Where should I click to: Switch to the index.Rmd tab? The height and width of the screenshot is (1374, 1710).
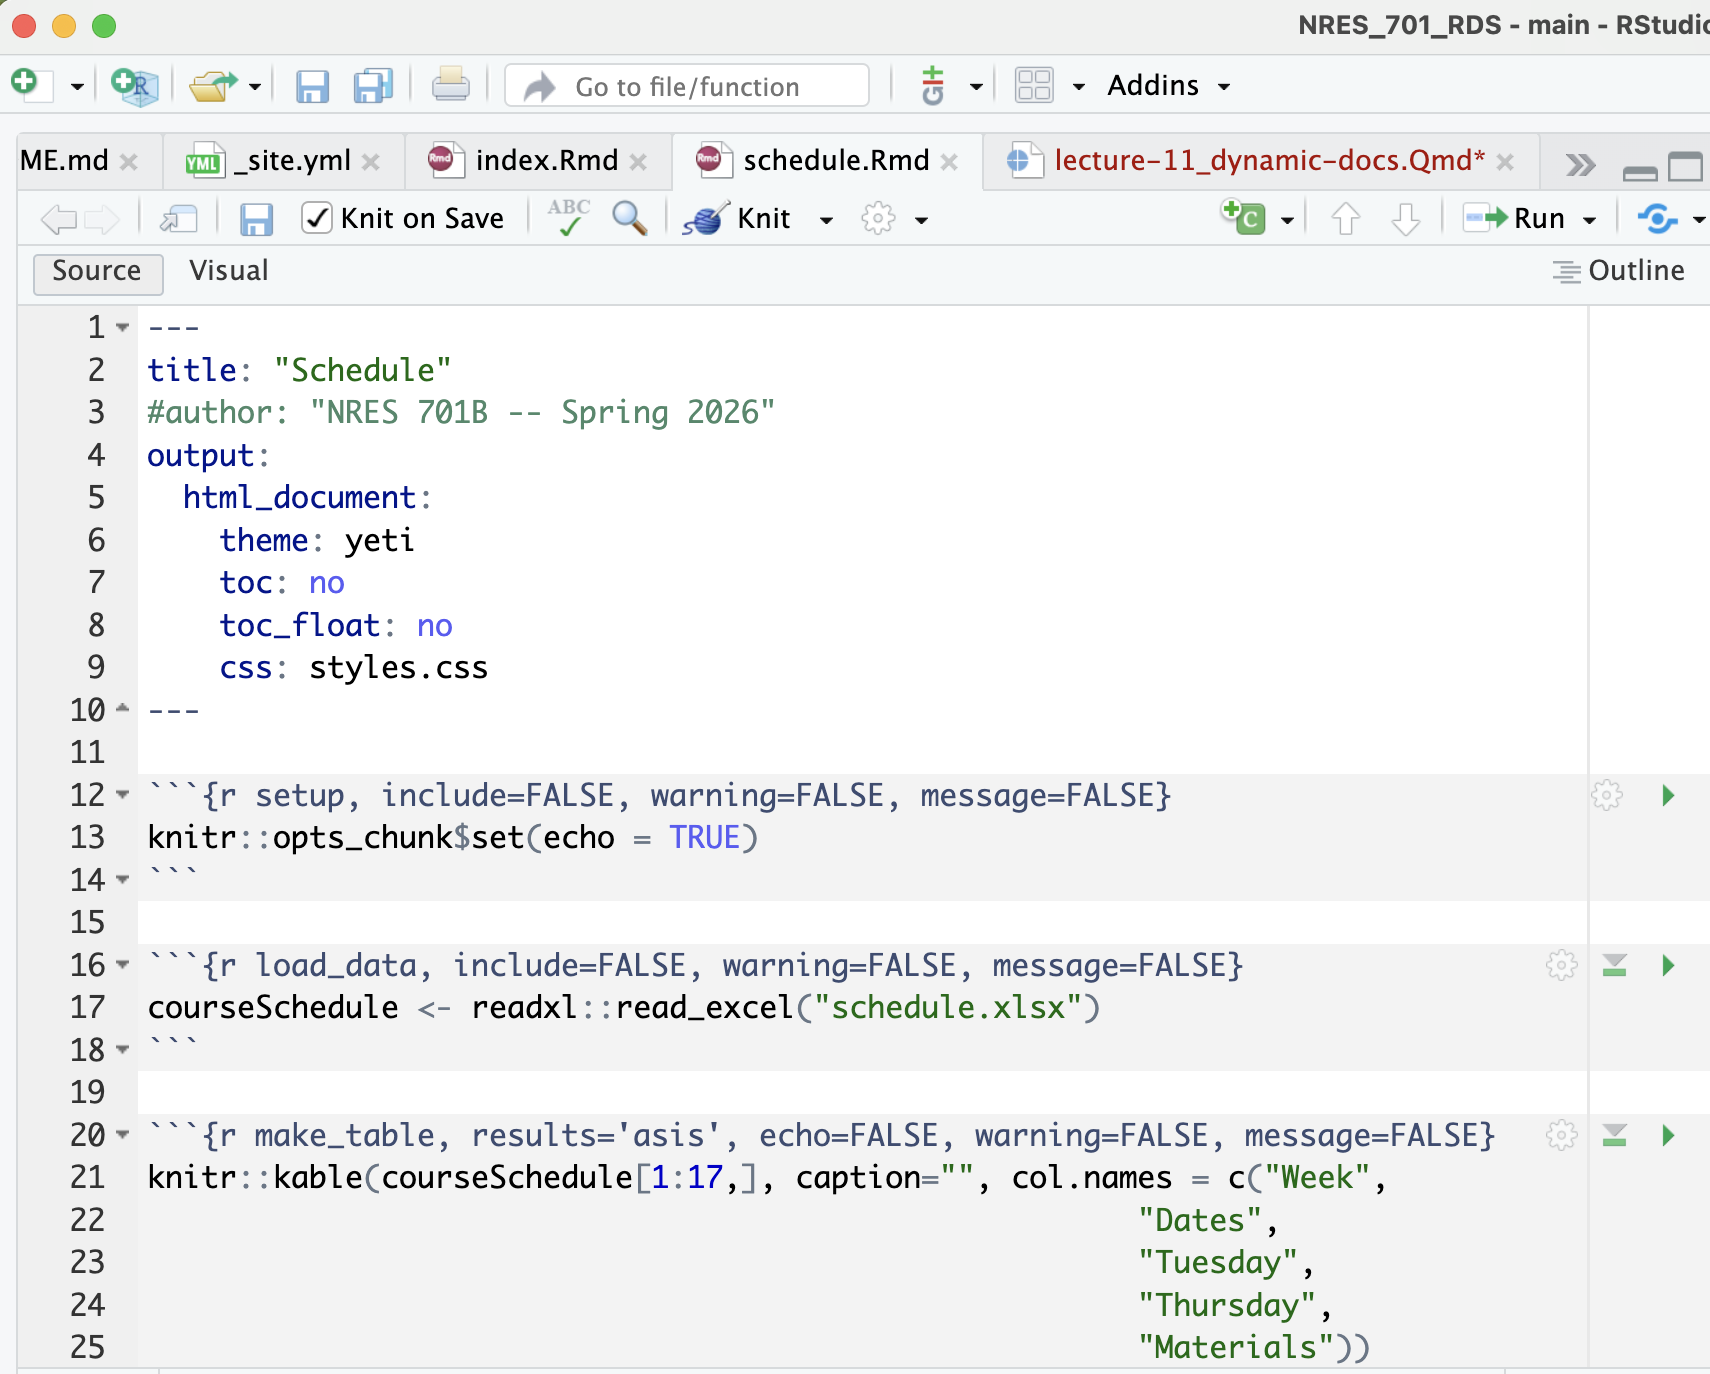click(546, 161)
